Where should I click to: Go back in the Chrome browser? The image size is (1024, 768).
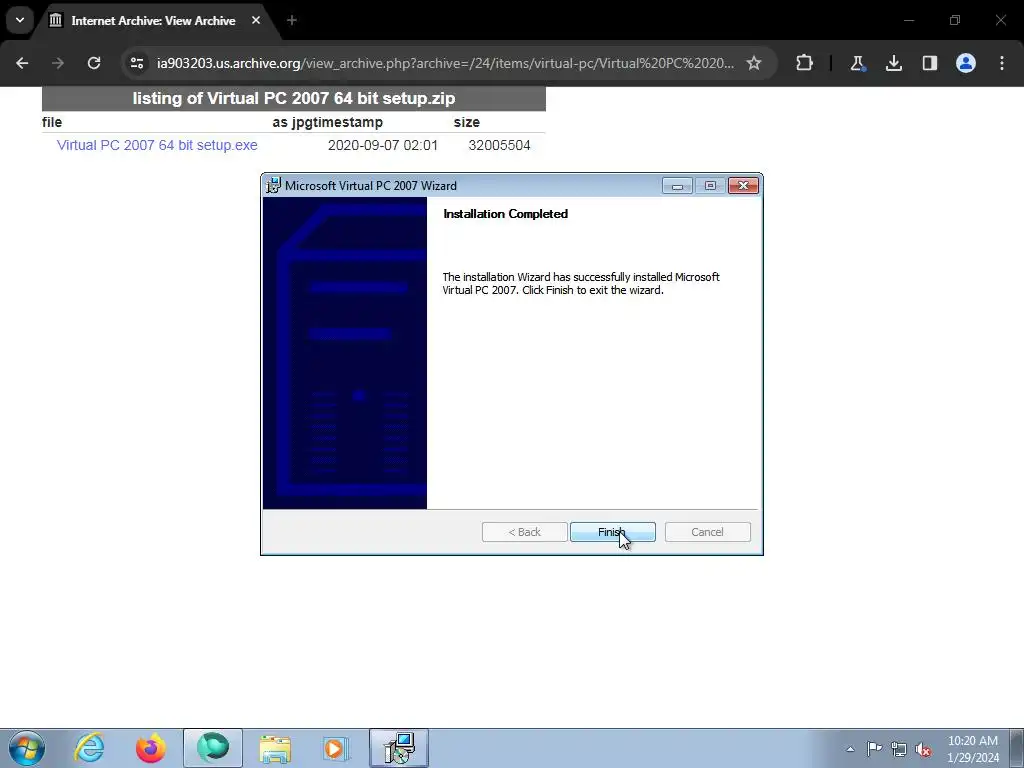(x=22, y=63)
